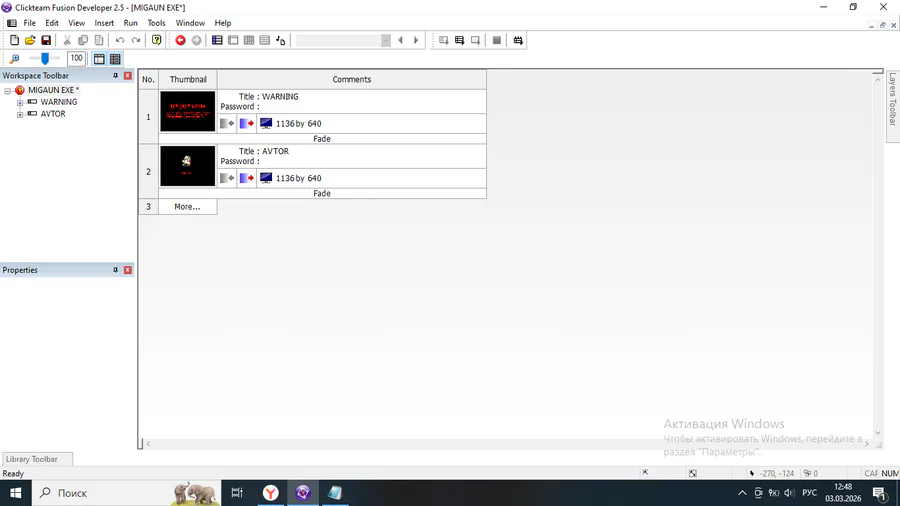Click fade-out transition icon for AVTOR frame
This screenshot has height=506, width=900.
(247, 178)
